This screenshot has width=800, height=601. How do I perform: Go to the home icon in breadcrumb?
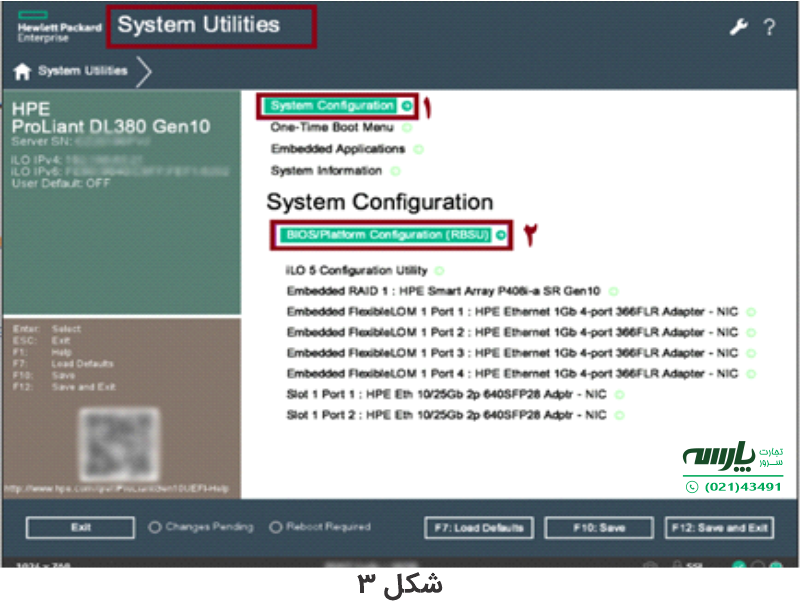pos(22,71)
